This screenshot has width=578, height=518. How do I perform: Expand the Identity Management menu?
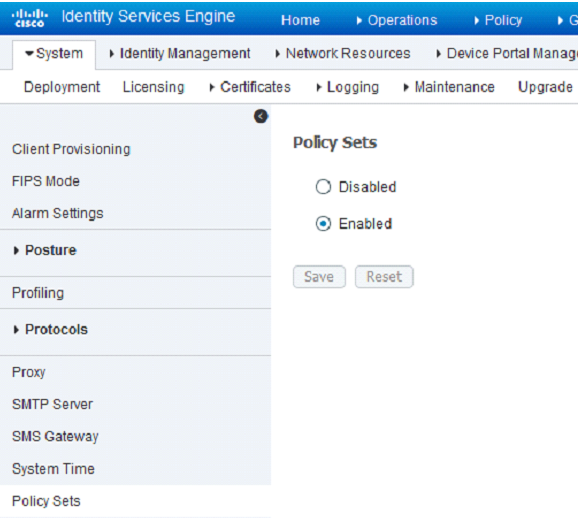tap(180, 54)
